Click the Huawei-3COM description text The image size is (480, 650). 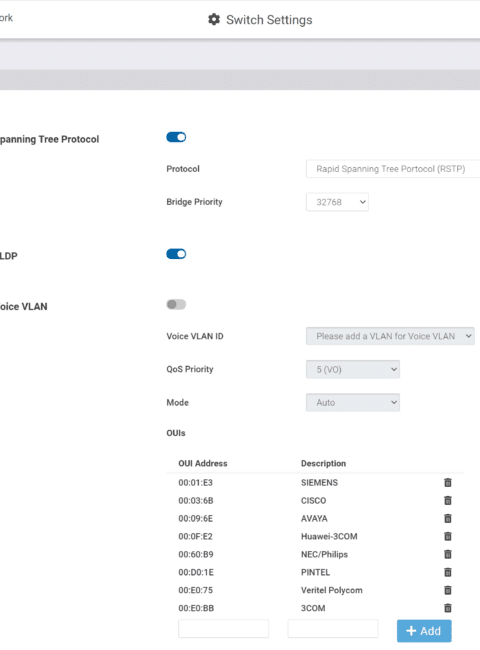(x=329, y=536)
